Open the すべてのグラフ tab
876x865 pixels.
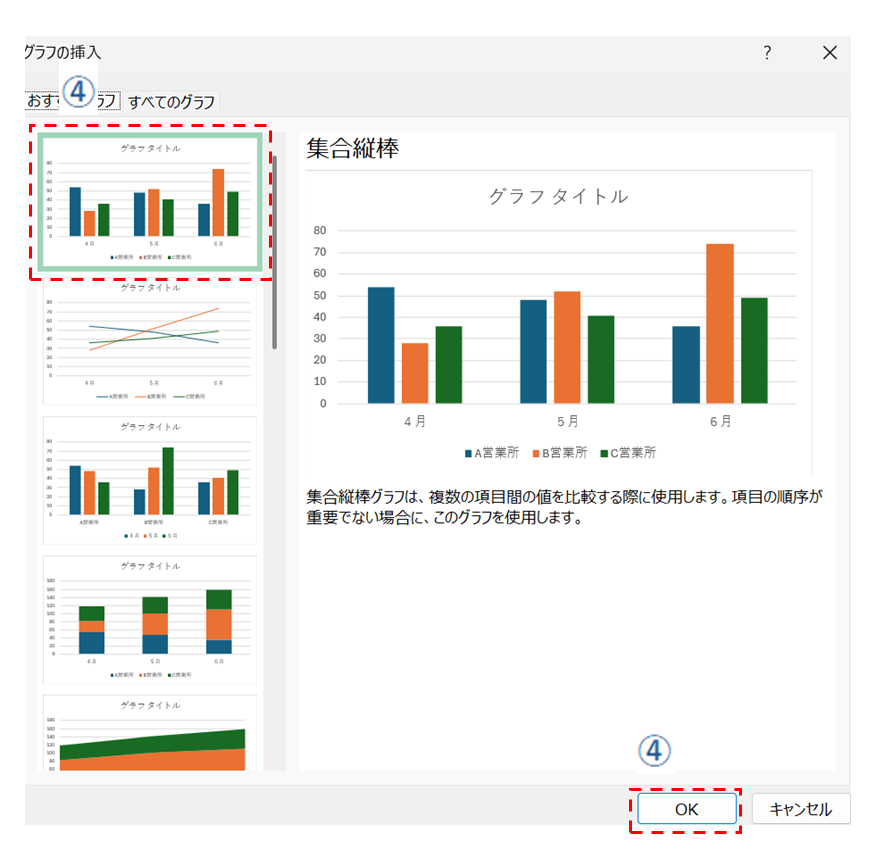pyautogui.click(x=171, y=101)
